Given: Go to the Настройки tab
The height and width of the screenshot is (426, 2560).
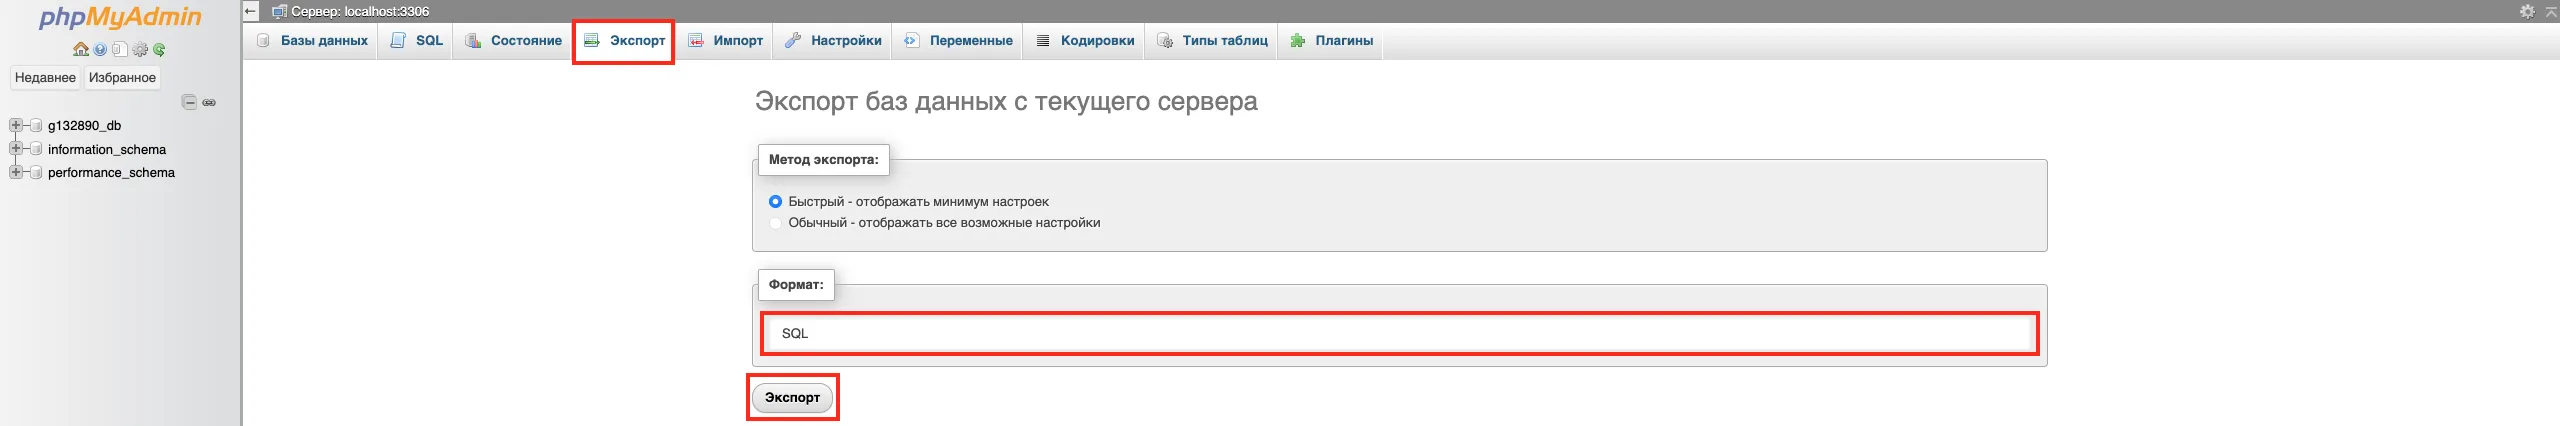Looking at the screenshot, I should coord(833,41).
